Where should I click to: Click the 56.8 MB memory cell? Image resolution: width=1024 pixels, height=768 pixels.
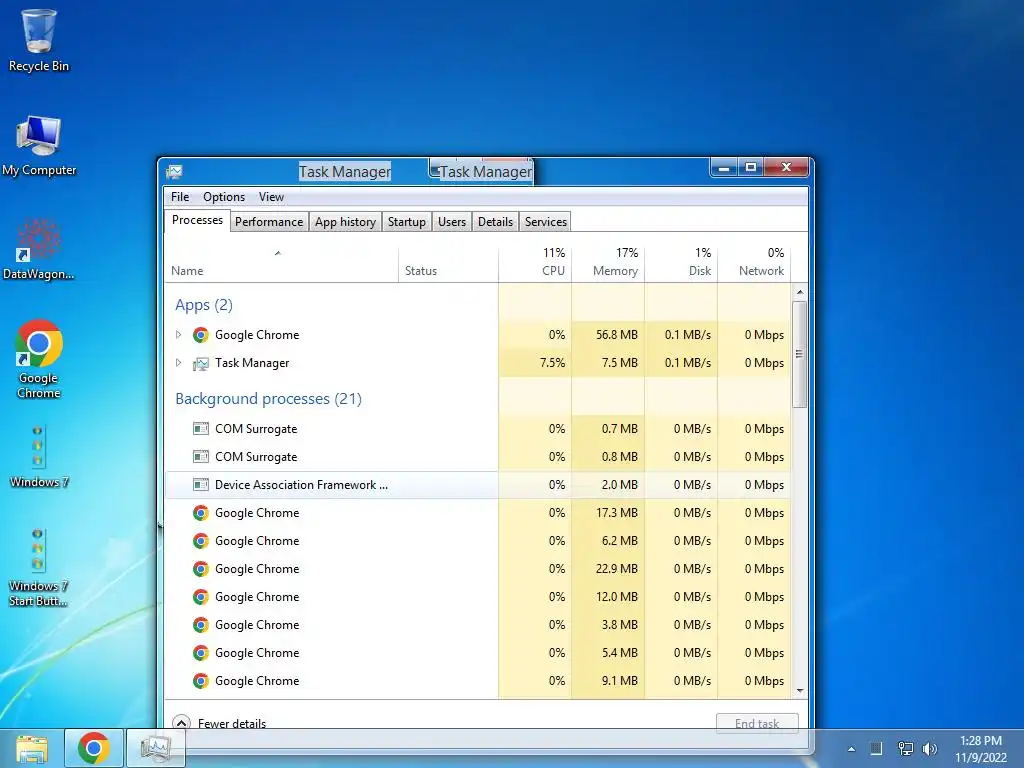pyautogui.click(x=608, y=335)
